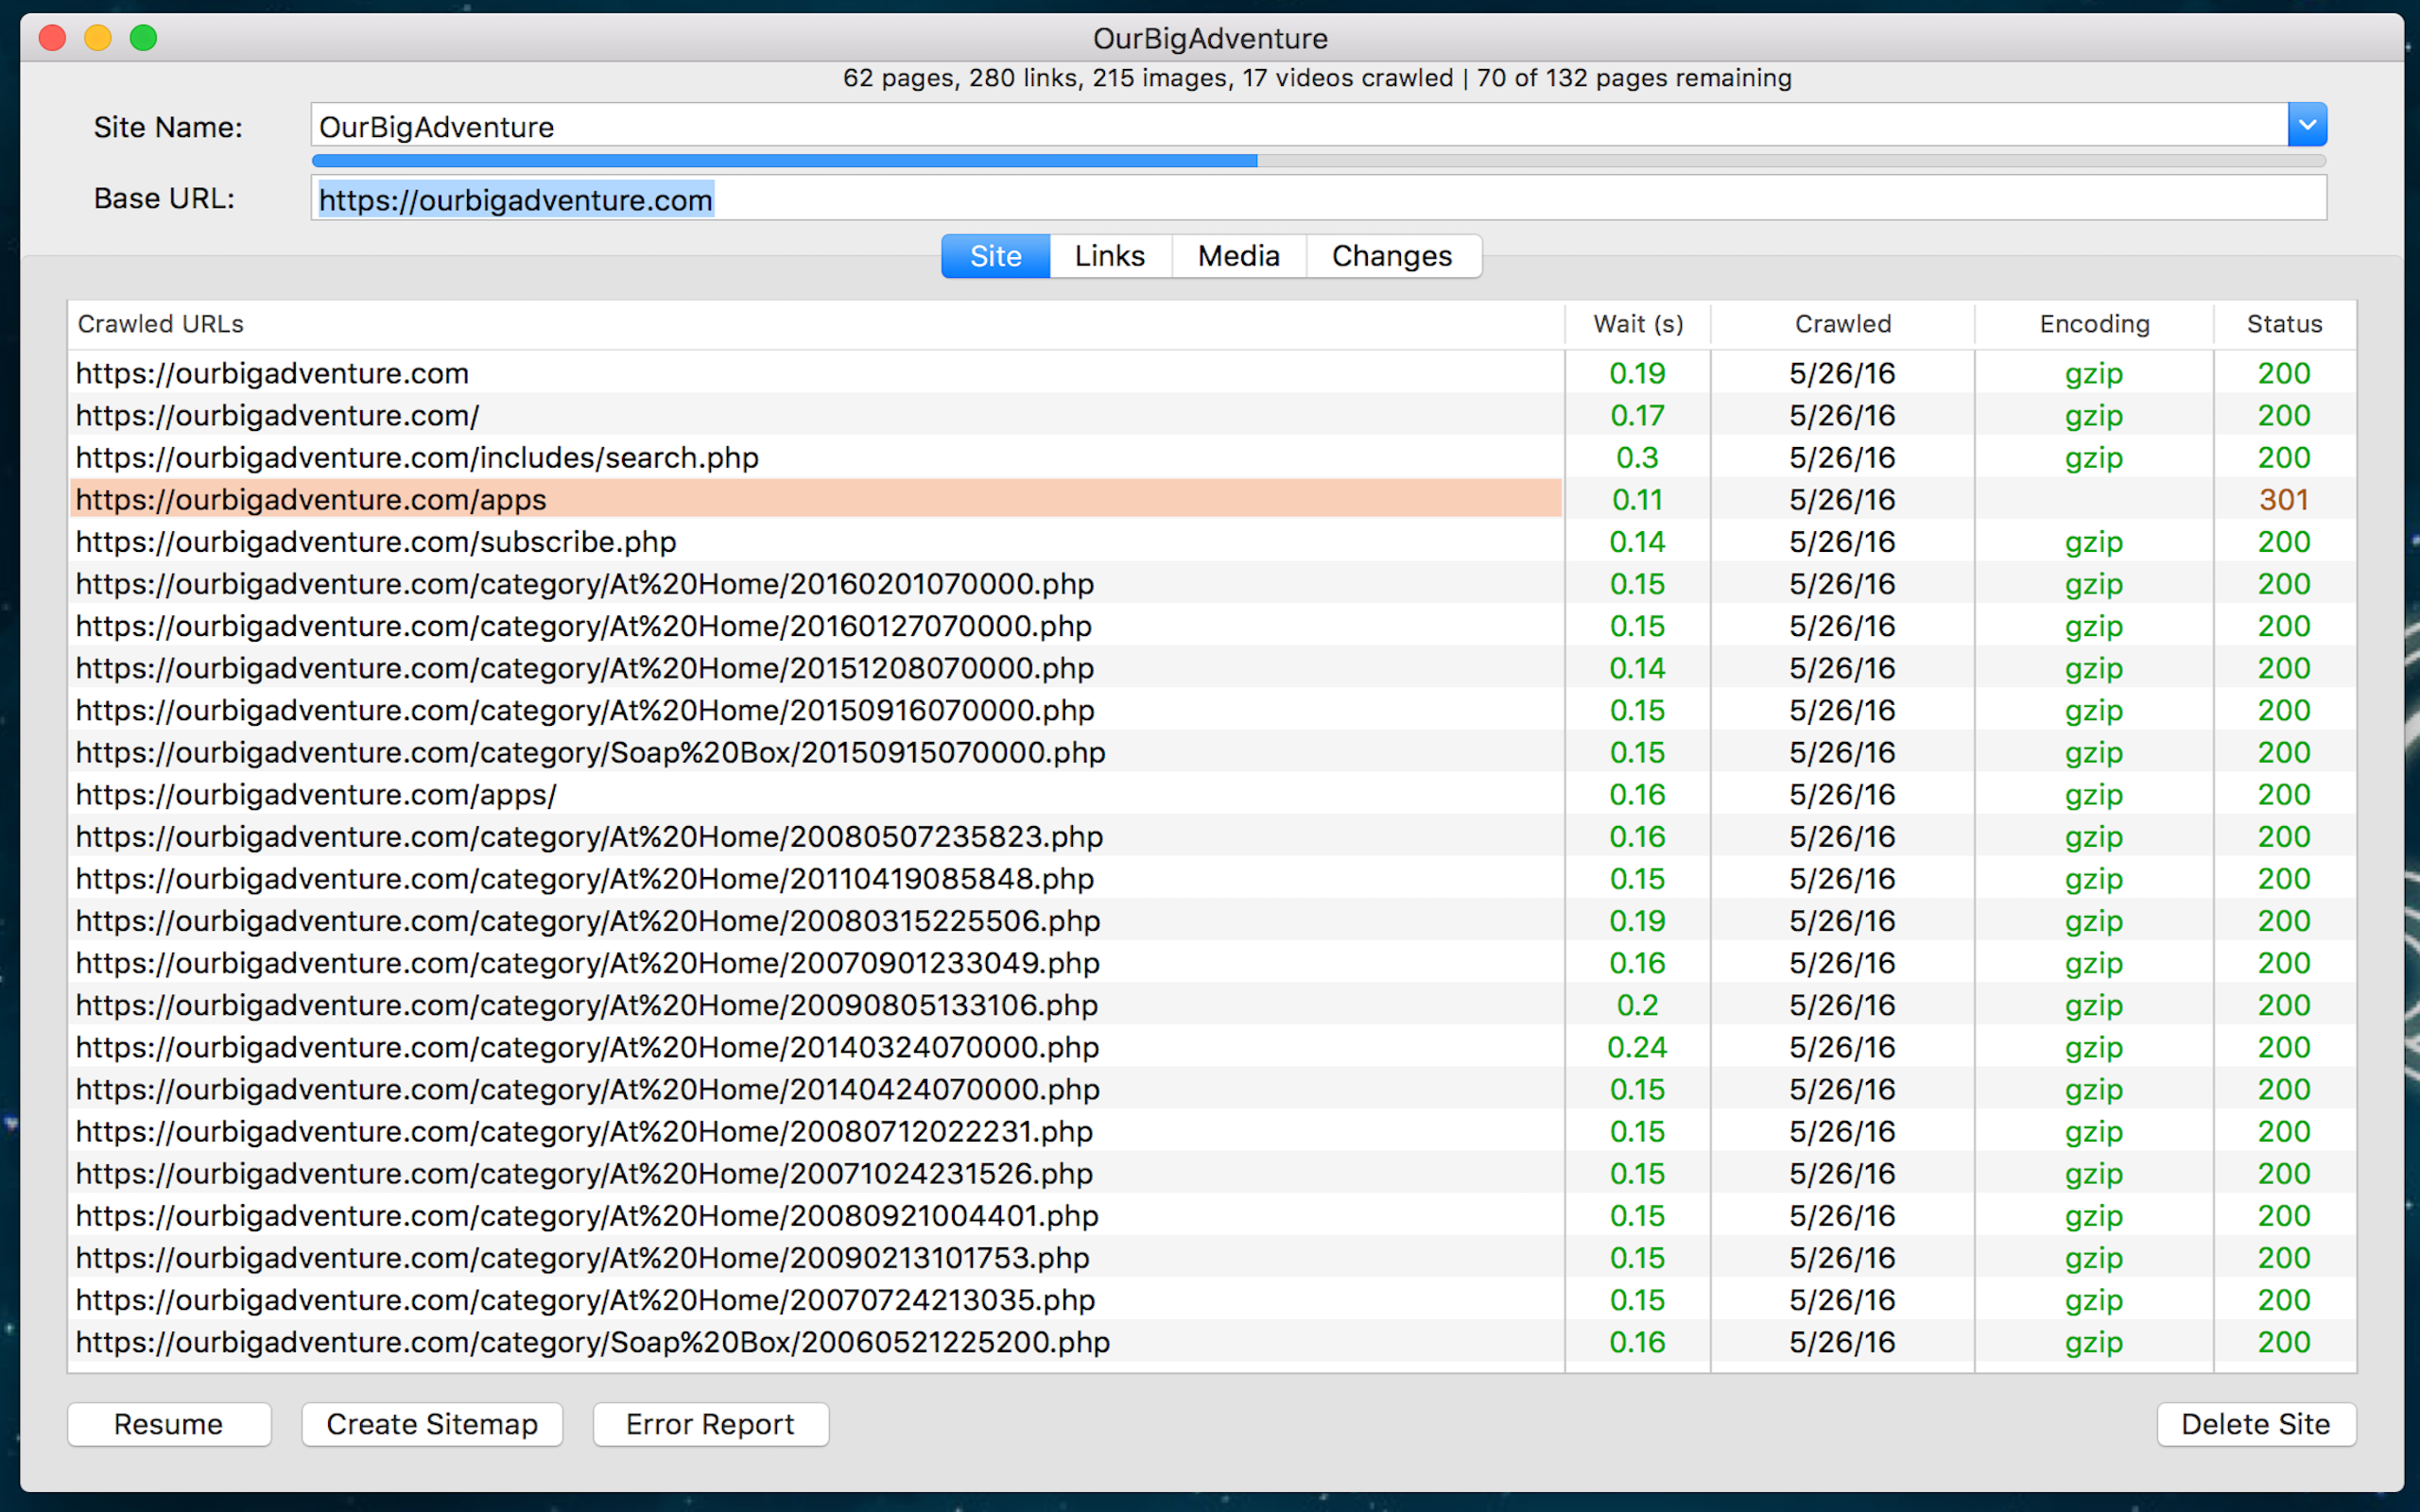Sort by the Encoding column
Image resolution: width=2420 pixels, height=1512 pixels.
point(2093,323)
